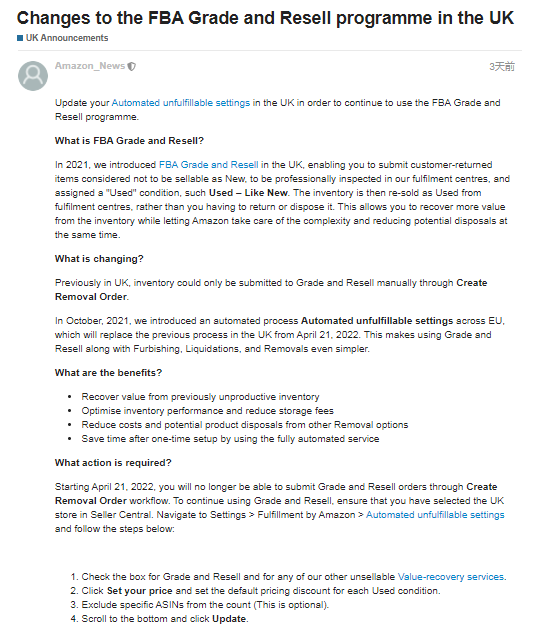Click the heading What is changing?
535x634 pixels.
point(99,259)
